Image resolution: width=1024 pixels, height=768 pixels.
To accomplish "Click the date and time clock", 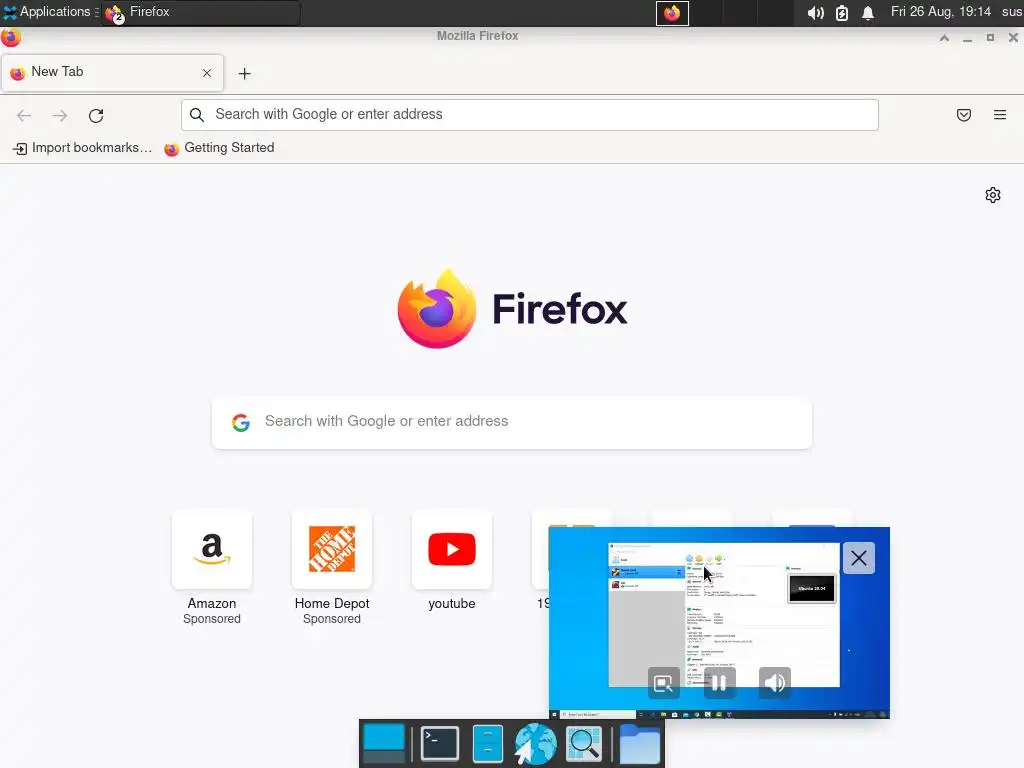I will (x=940, y=12).
